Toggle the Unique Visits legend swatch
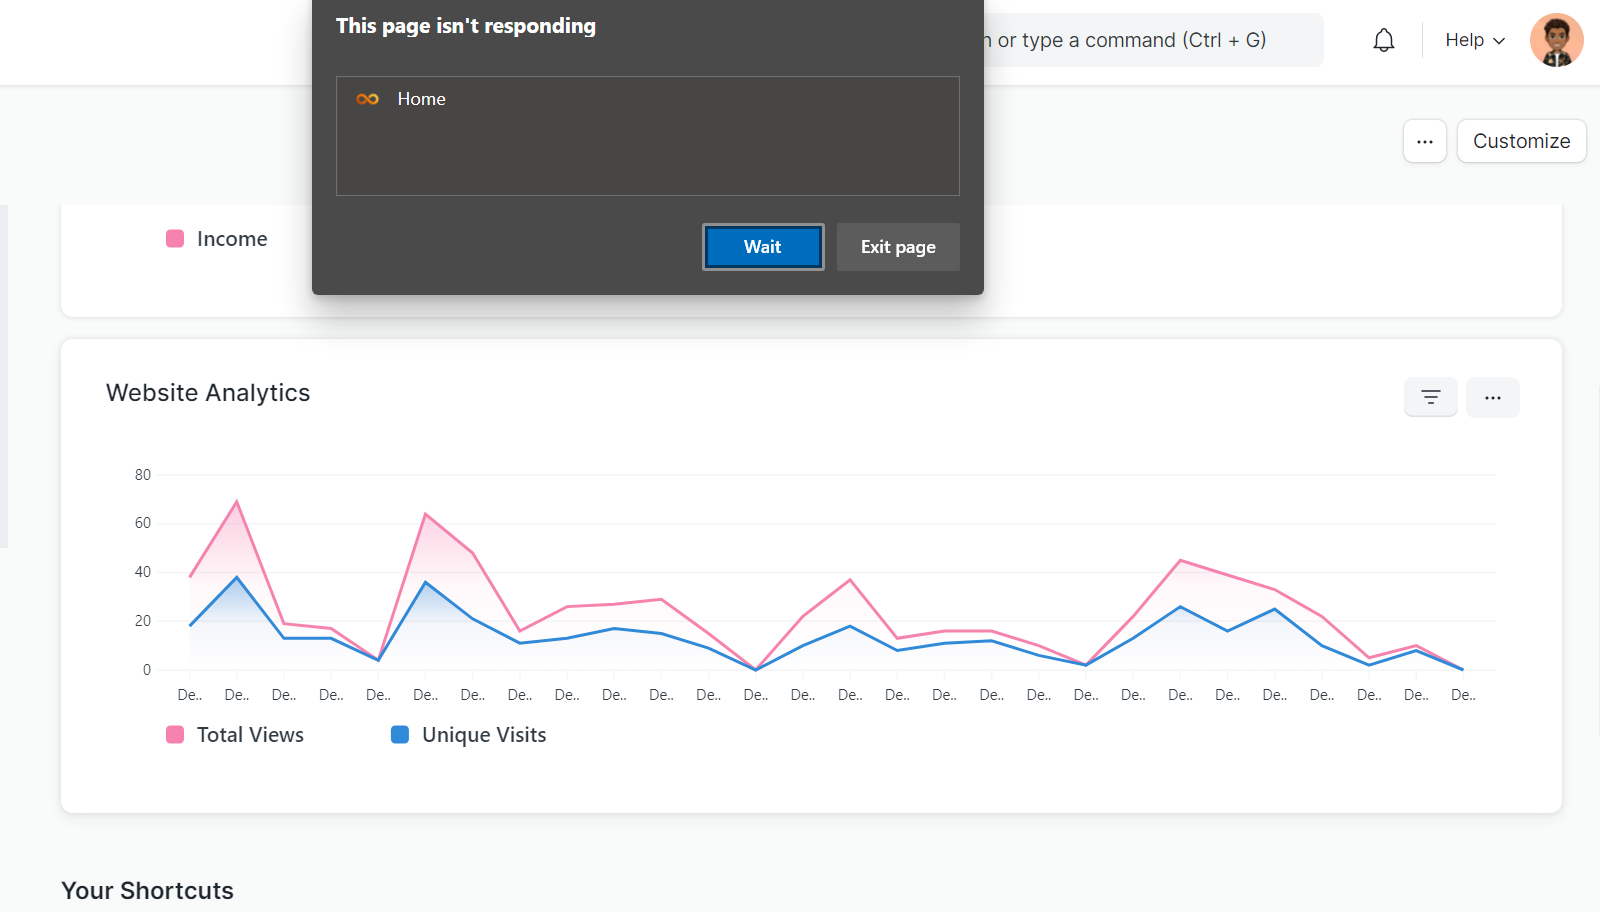 (400, 735)
